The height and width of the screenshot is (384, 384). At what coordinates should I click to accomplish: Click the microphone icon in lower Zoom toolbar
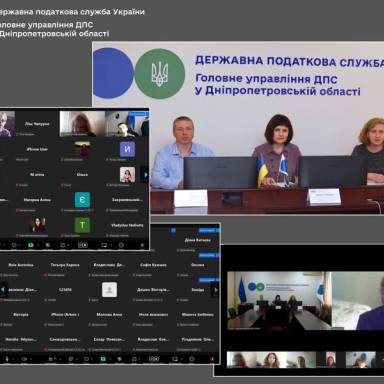coord(7,359)
